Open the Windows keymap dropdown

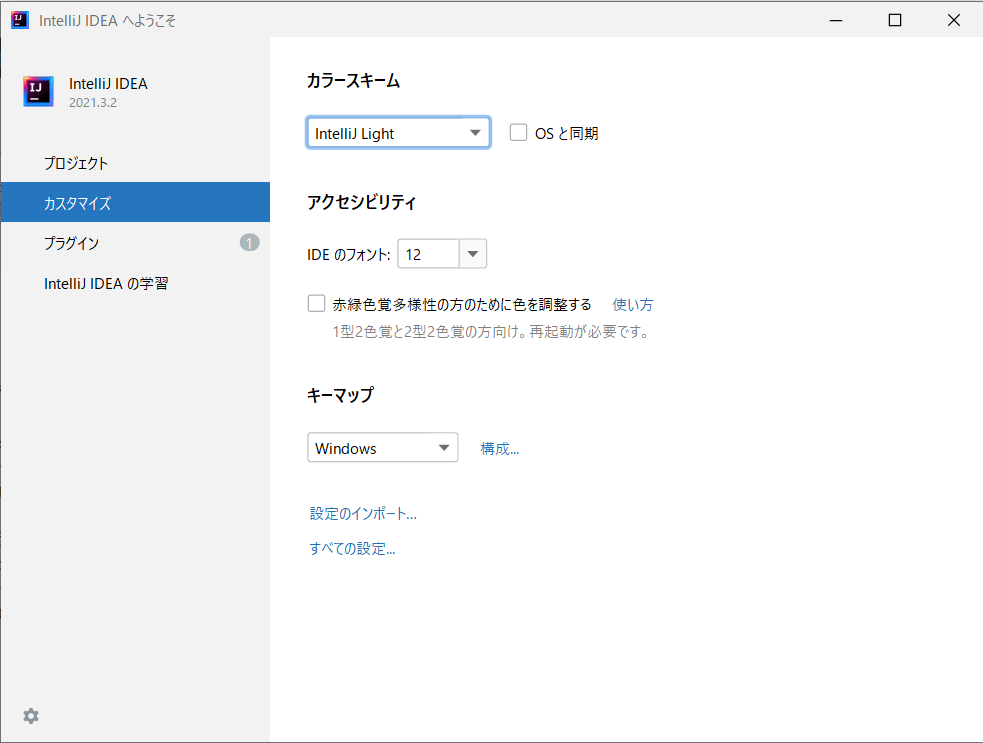[x=382, y=448]
